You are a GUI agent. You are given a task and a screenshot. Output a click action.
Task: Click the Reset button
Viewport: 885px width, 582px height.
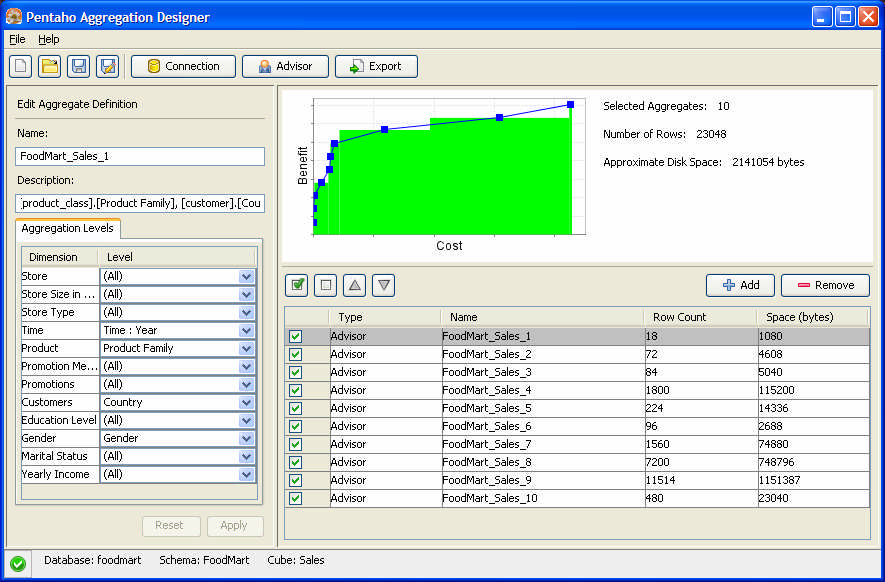click(x=171, y=526)
